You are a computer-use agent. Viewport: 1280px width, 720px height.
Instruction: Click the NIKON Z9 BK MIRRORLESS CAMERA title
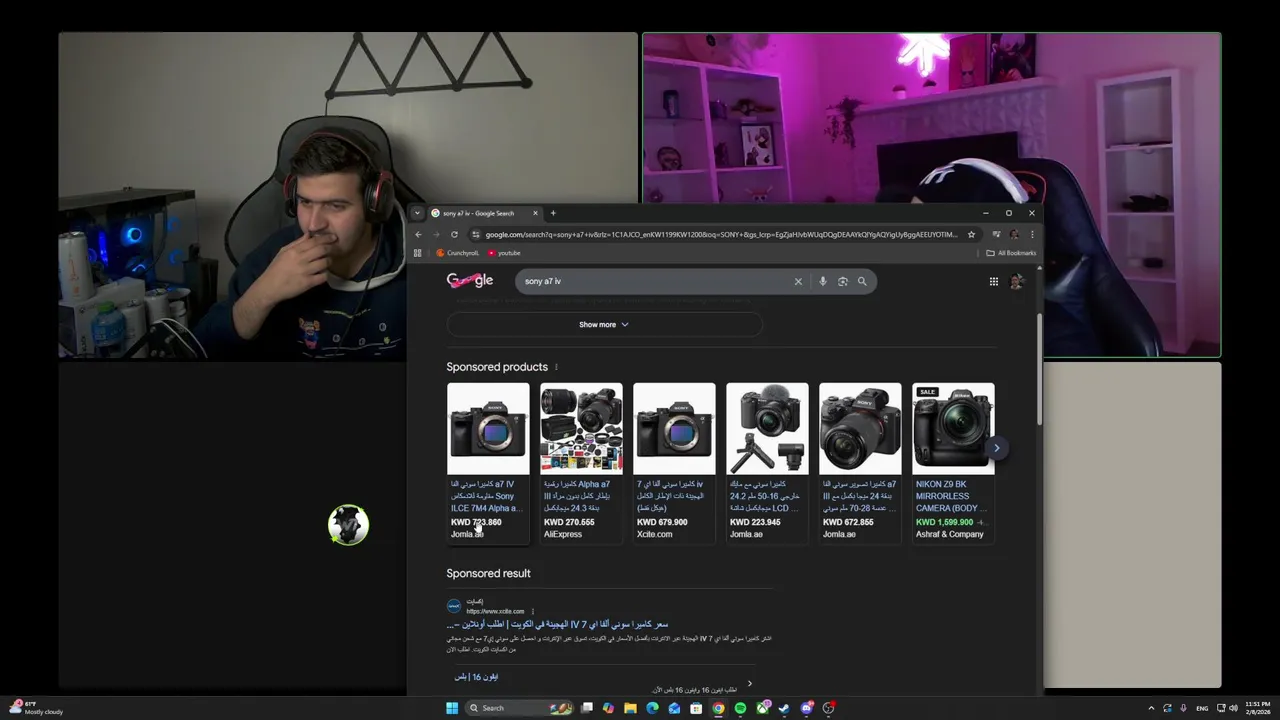[x=951, y=496]
